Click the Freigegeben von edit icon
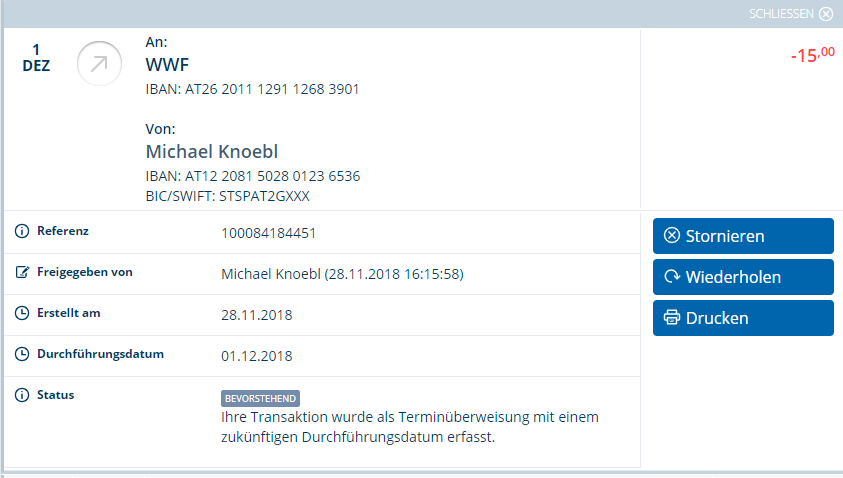This screenshot has height=478, width=843. click(22, 272)
